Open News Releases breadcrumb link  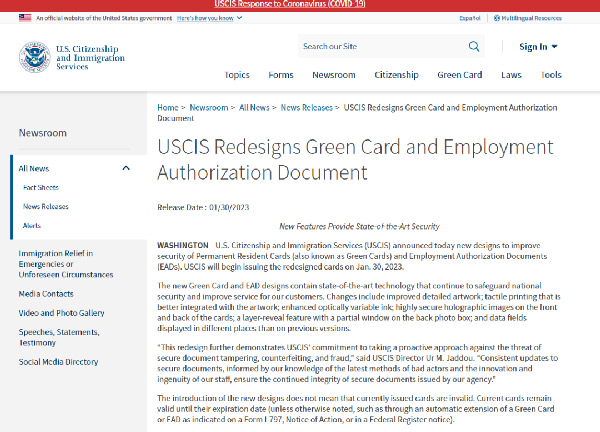pyautogui.click(x=306, y=106)
